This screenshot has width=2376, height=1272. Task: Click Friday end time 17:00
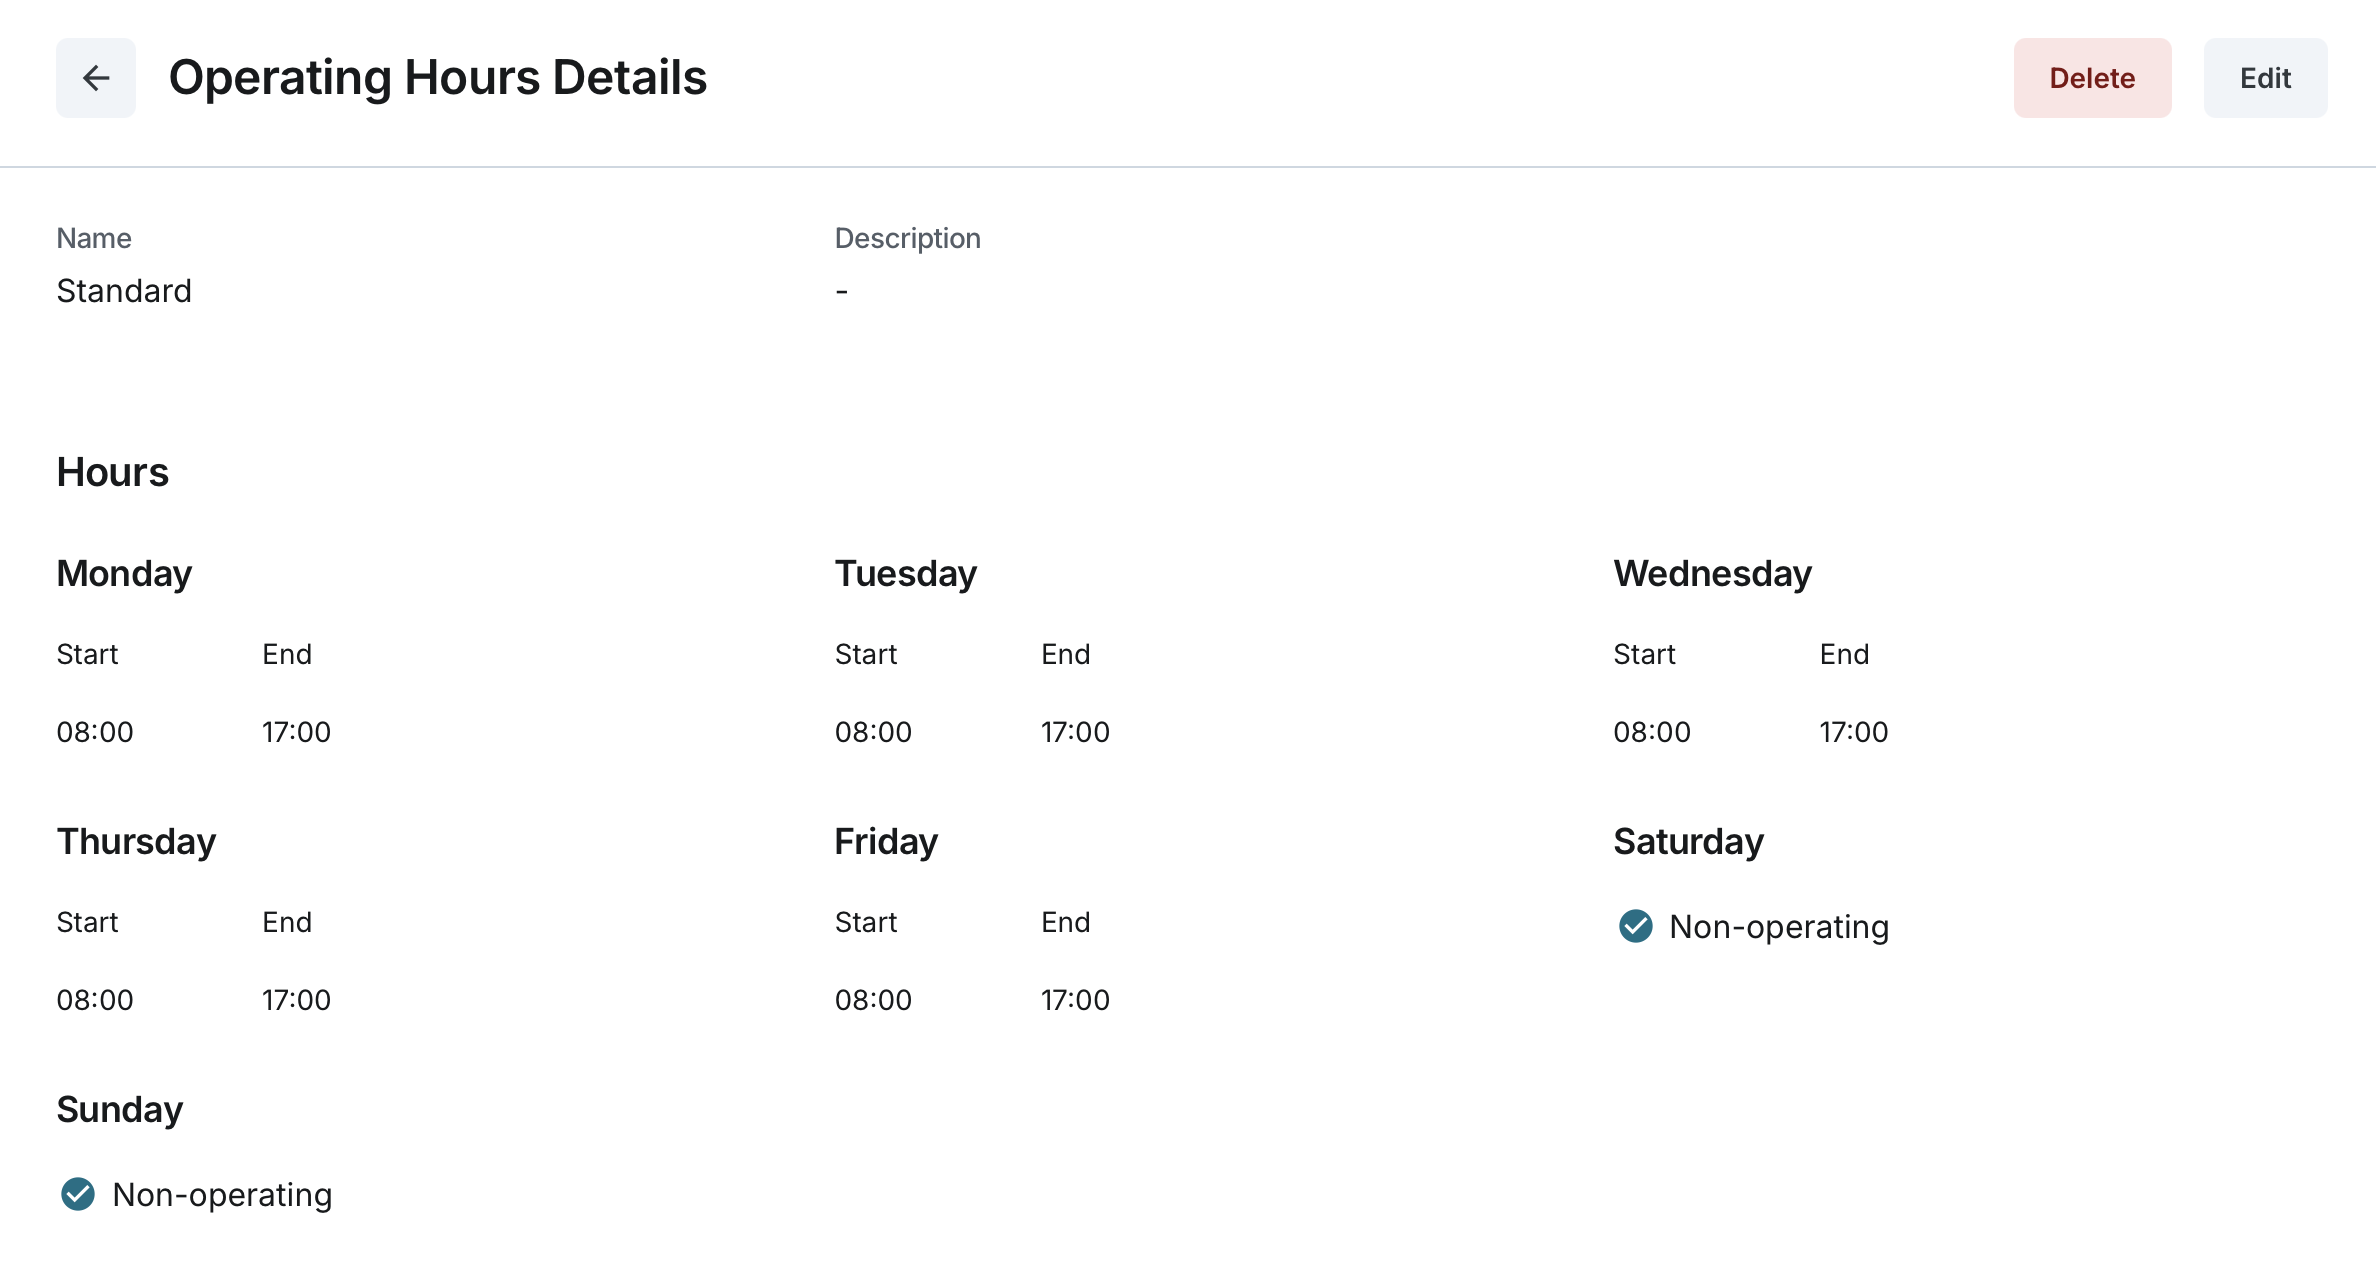tap(1075, 1000)
